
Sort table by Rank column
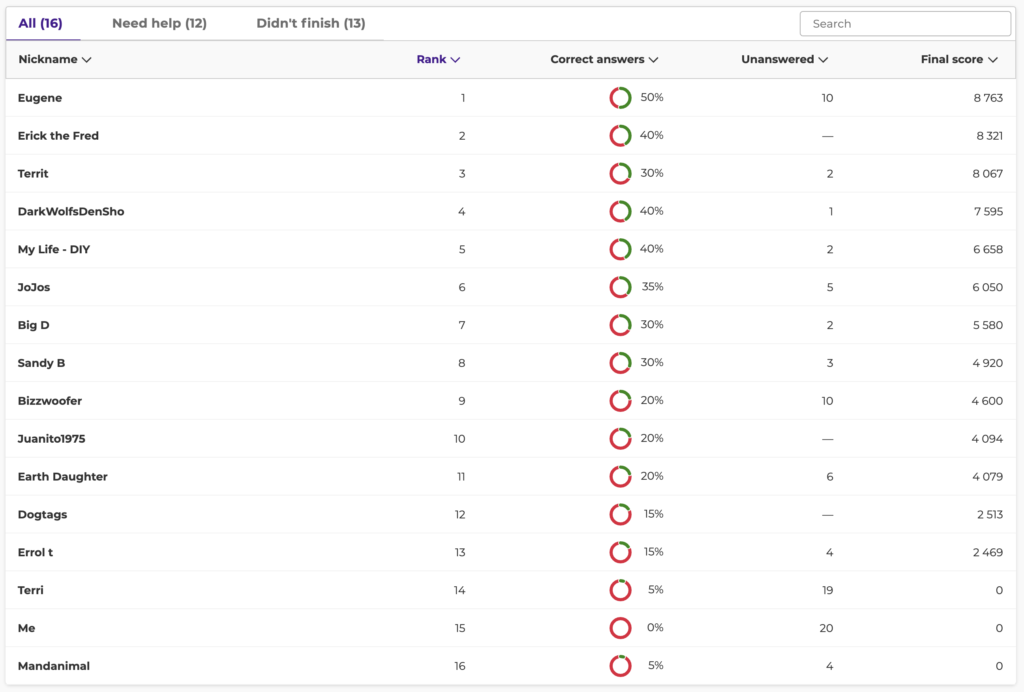pos(438,60)
